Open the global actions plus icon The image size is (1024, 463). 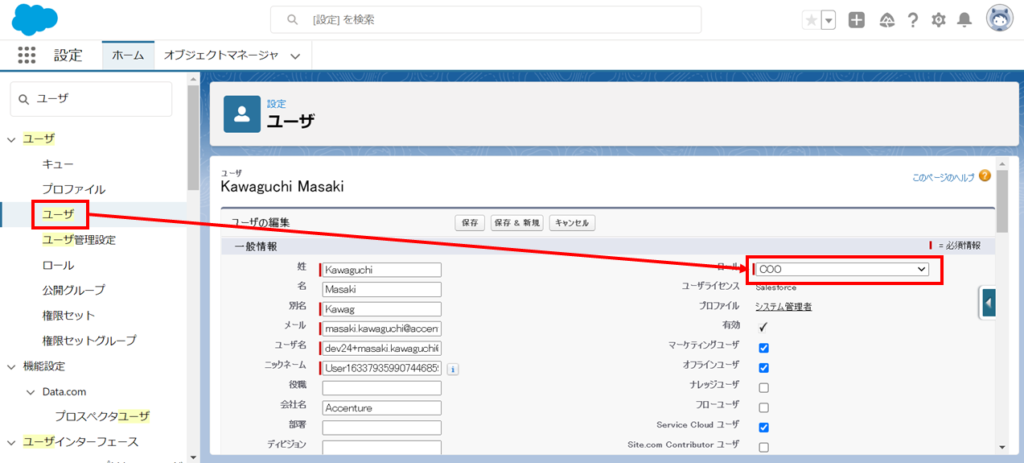(857, 21)
